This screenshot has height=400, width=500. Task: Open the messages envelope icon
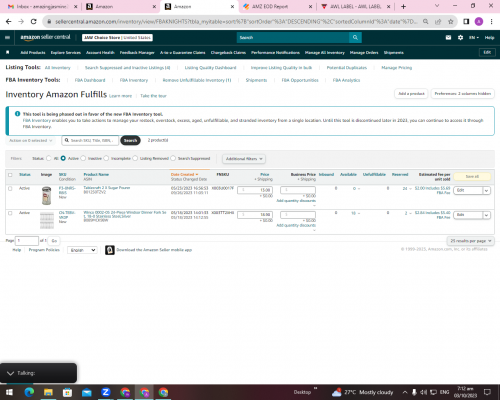point(448,37)
